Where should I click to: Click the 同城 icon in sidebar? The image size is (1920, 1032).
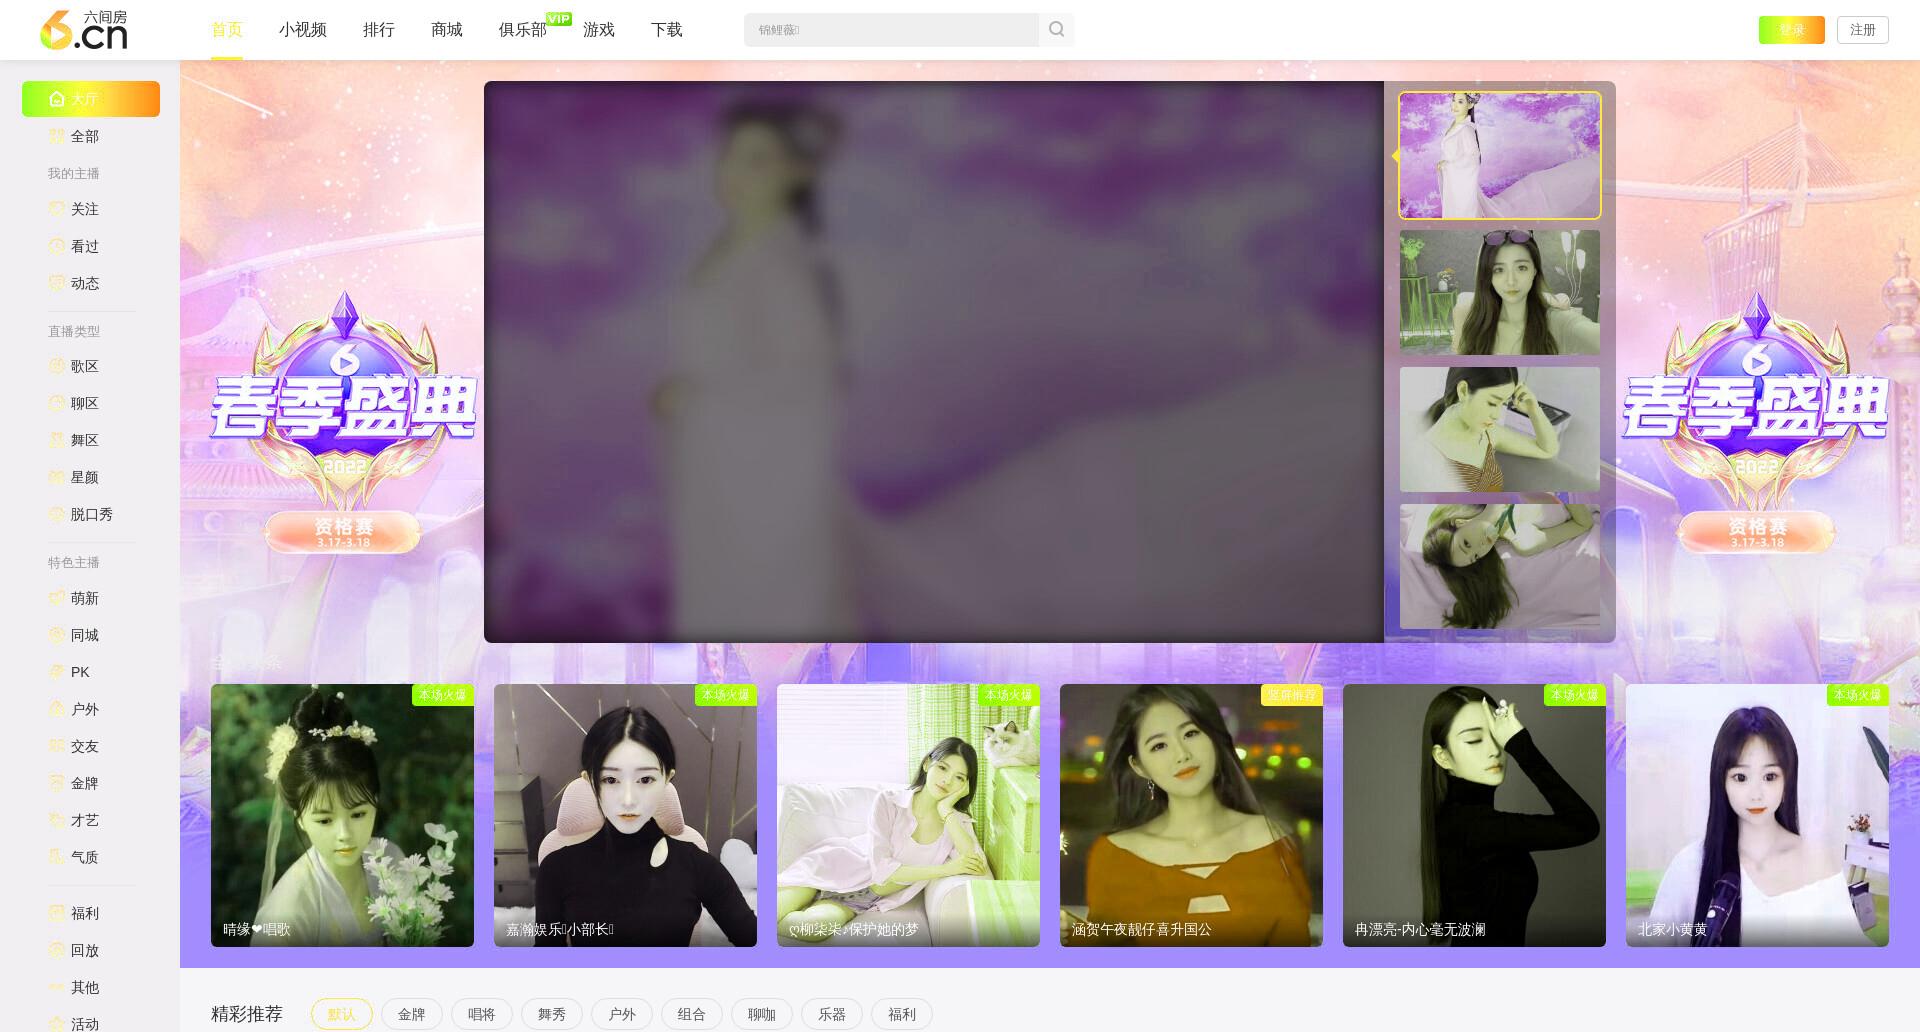click(57, 635)
